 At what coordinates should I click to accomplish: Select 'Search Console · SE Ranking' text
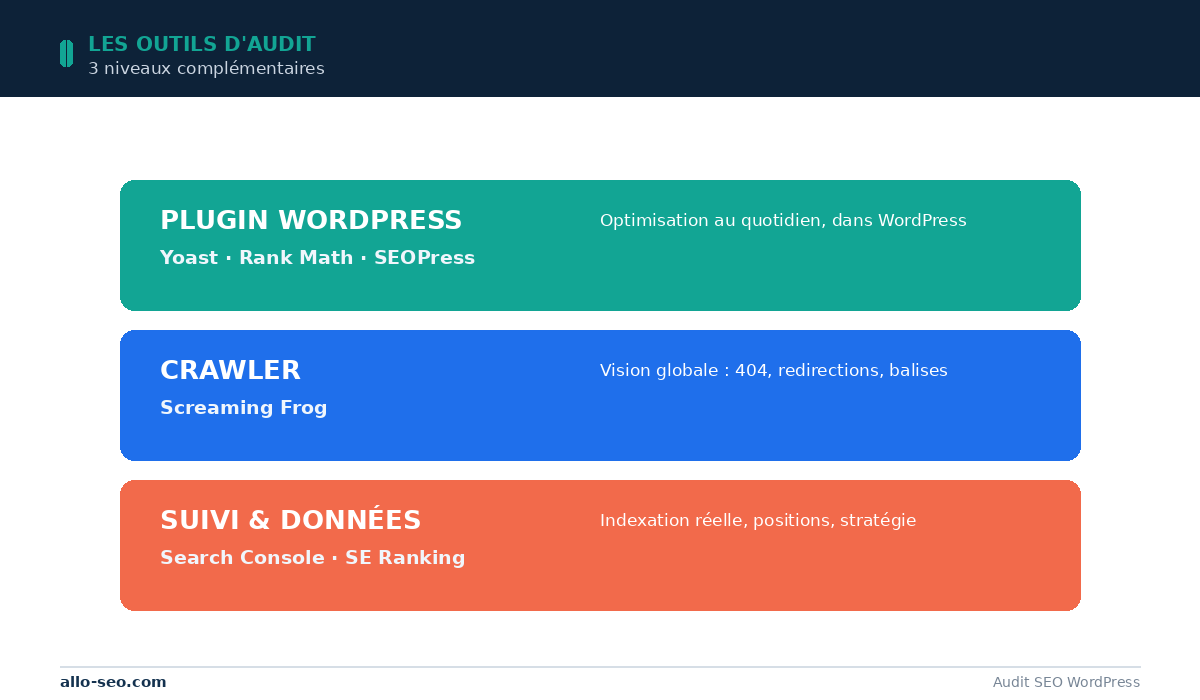[x=313, y=558]
